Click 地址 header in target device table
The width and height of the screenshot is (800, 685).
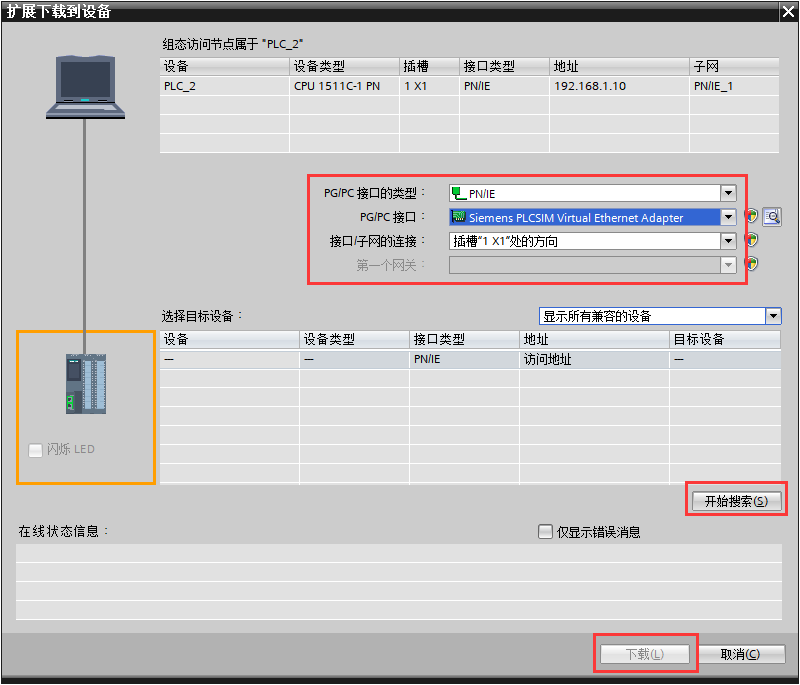coord(594,339)
